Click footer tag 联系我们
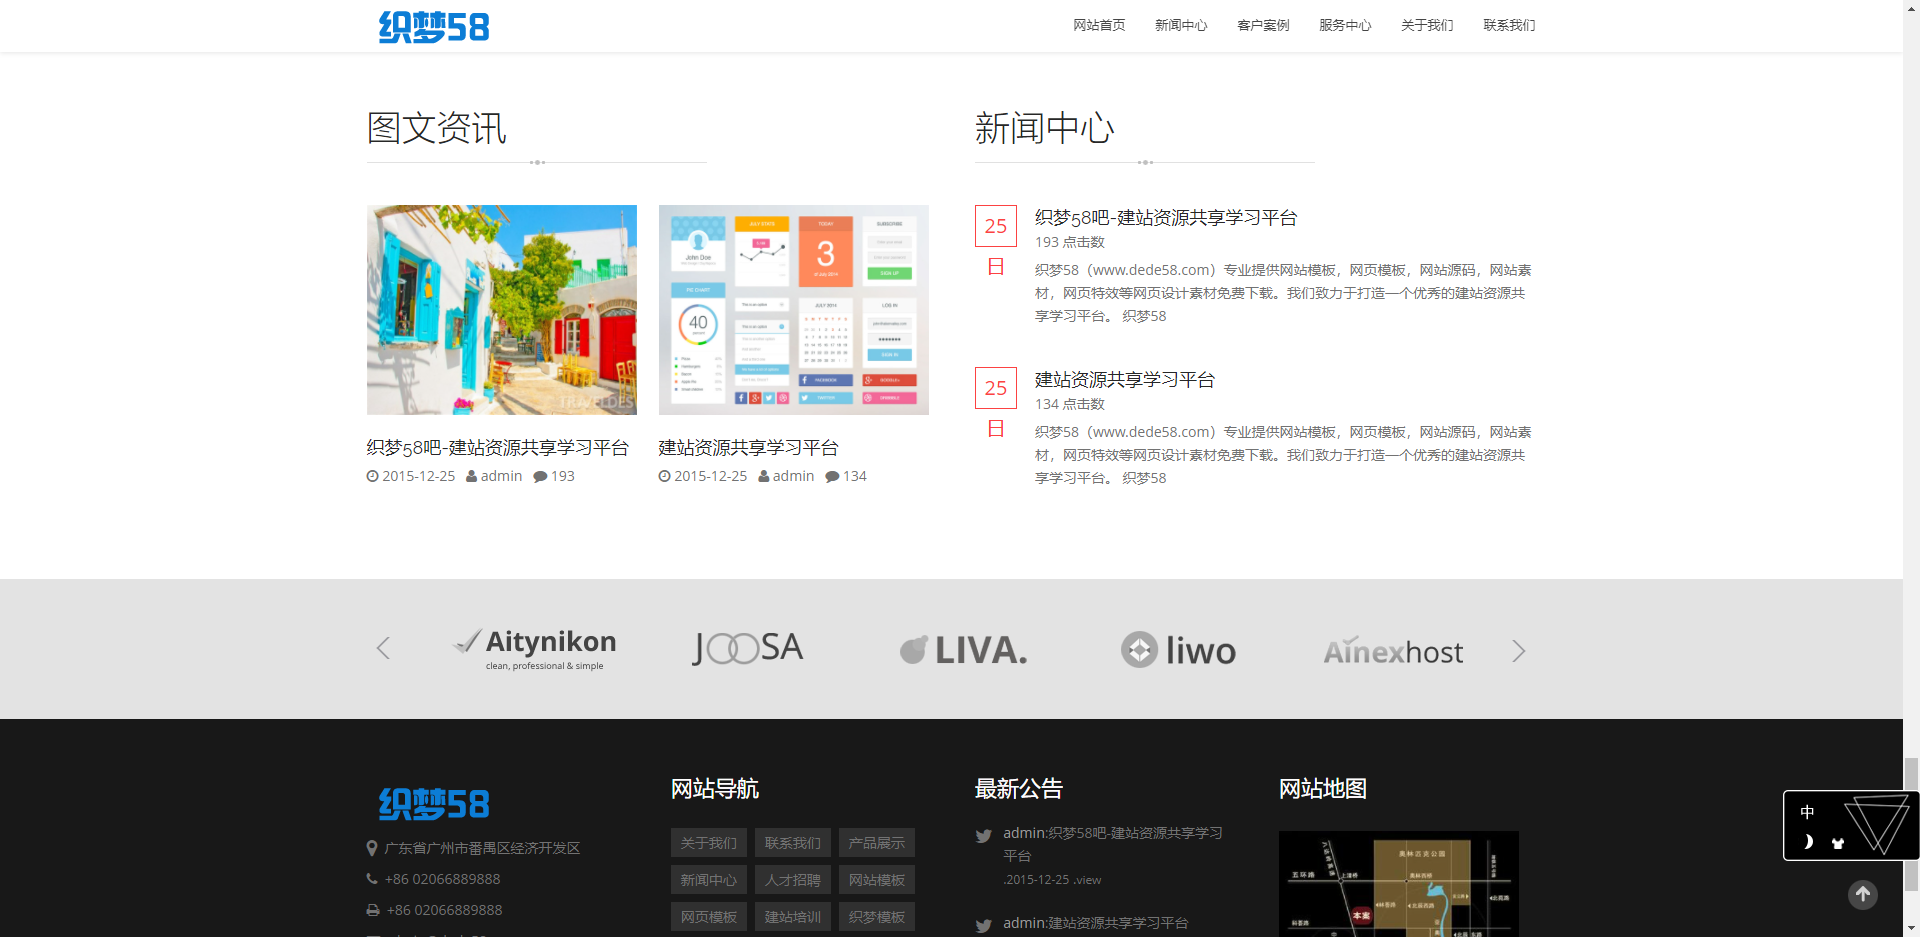Viewport: 1920px width, 937px height. point(793,843)
